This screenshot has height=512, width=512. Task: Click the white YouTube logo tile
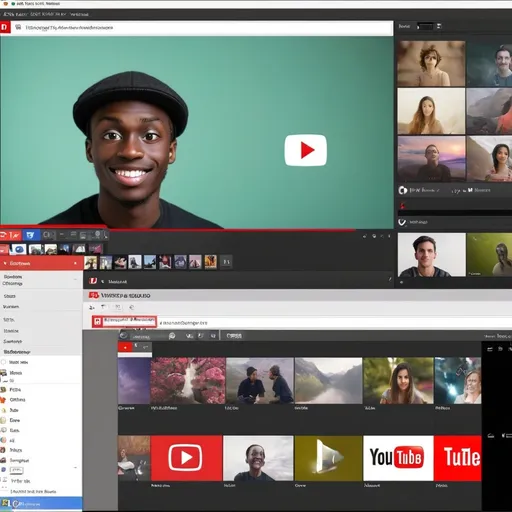coord(398,458)
